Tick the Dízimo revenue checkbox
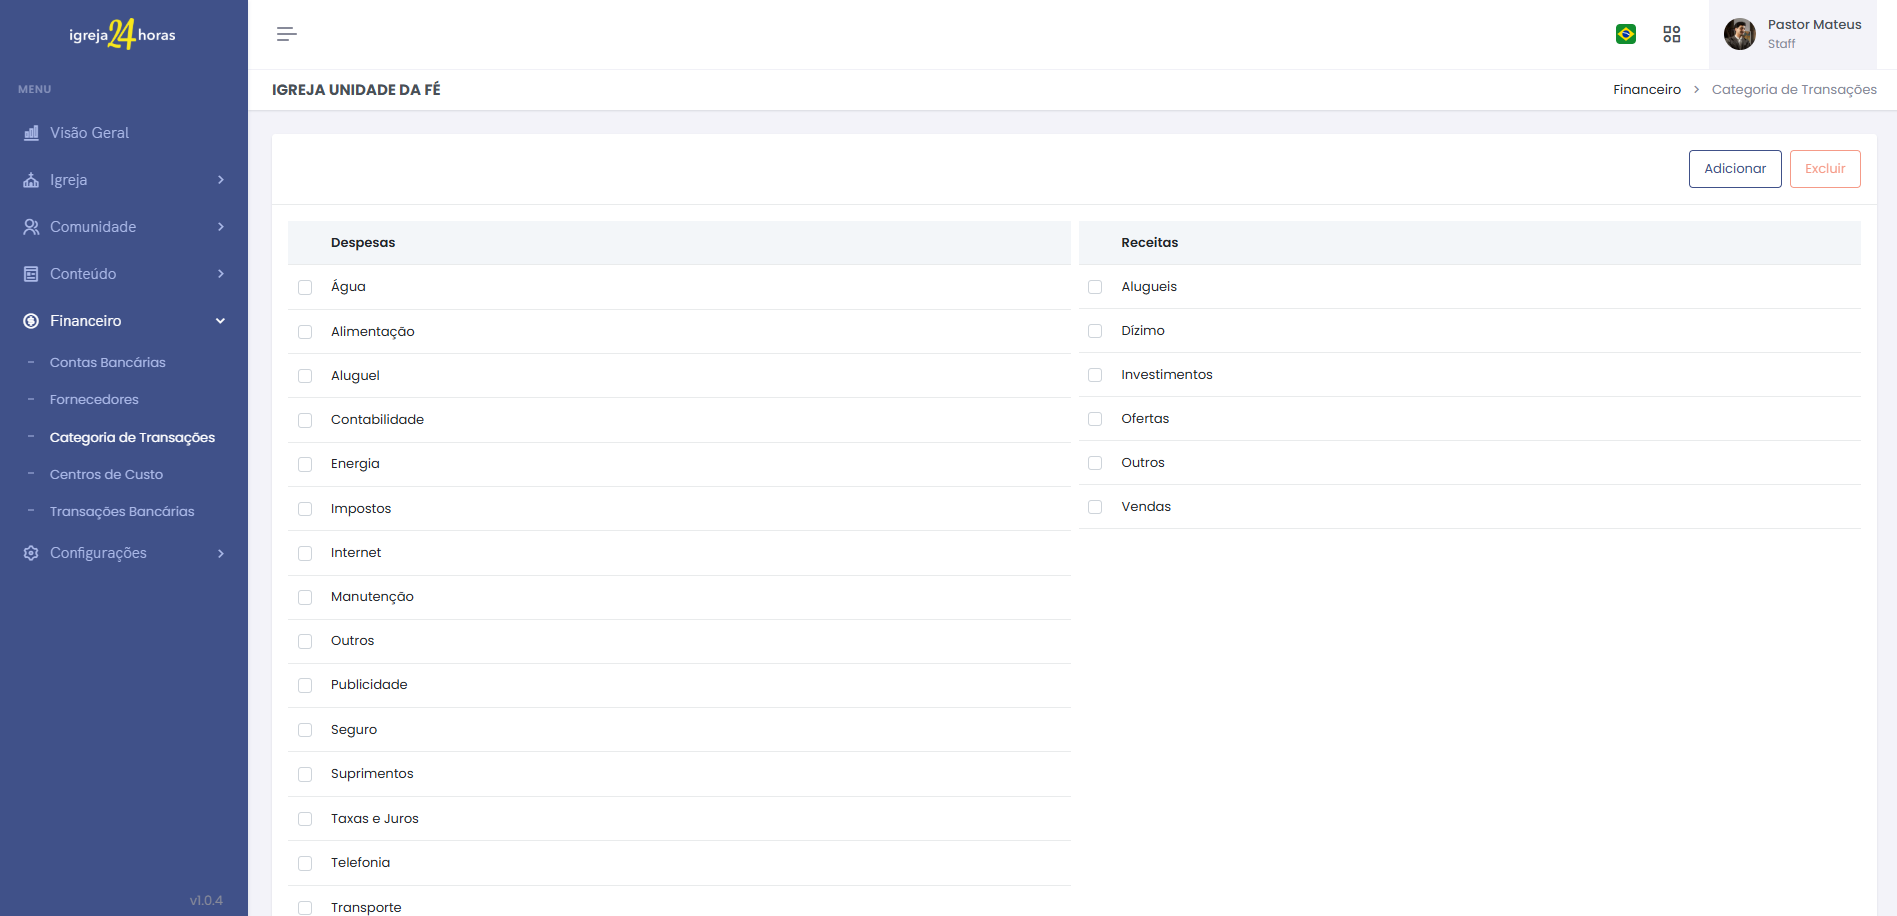Viewport: 1897px width, 916px height. point(1095,331)
